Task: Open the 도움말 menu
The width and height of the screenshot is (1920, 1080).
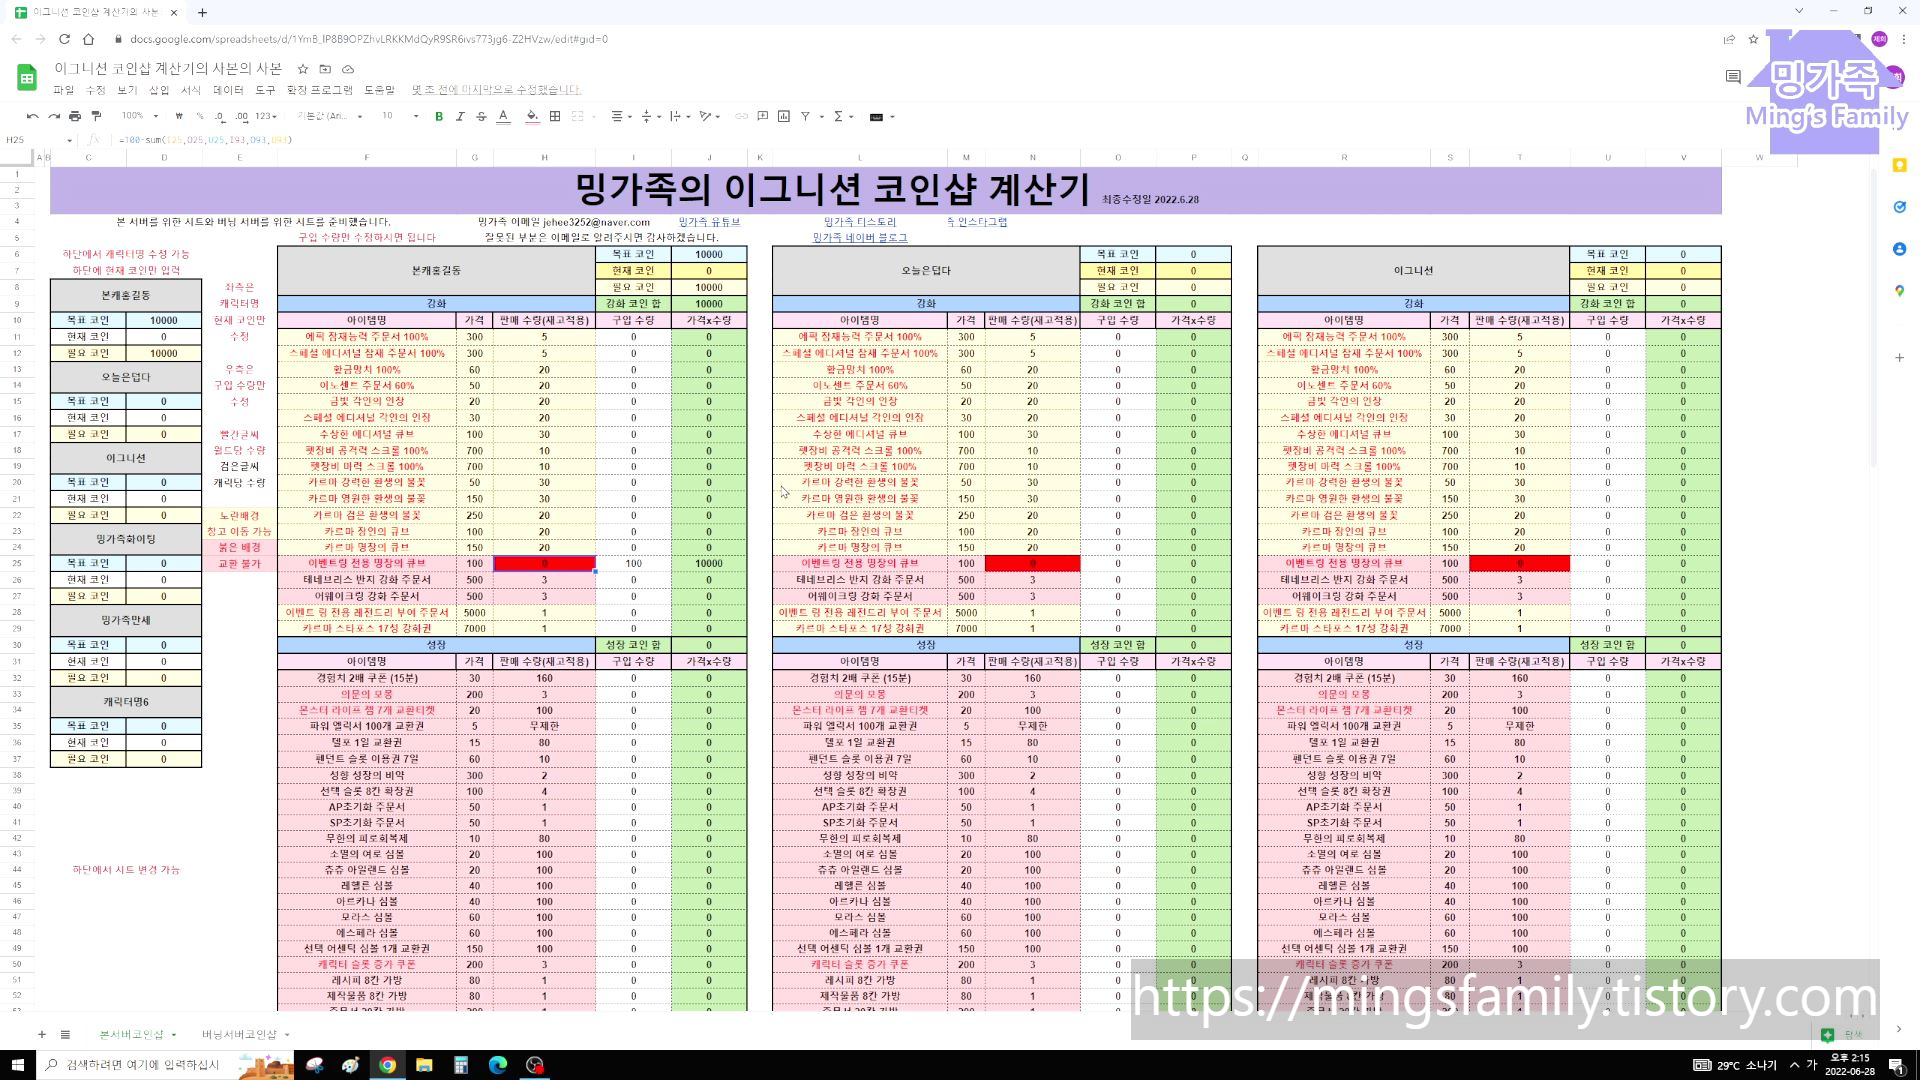Action: pos(379,90)
